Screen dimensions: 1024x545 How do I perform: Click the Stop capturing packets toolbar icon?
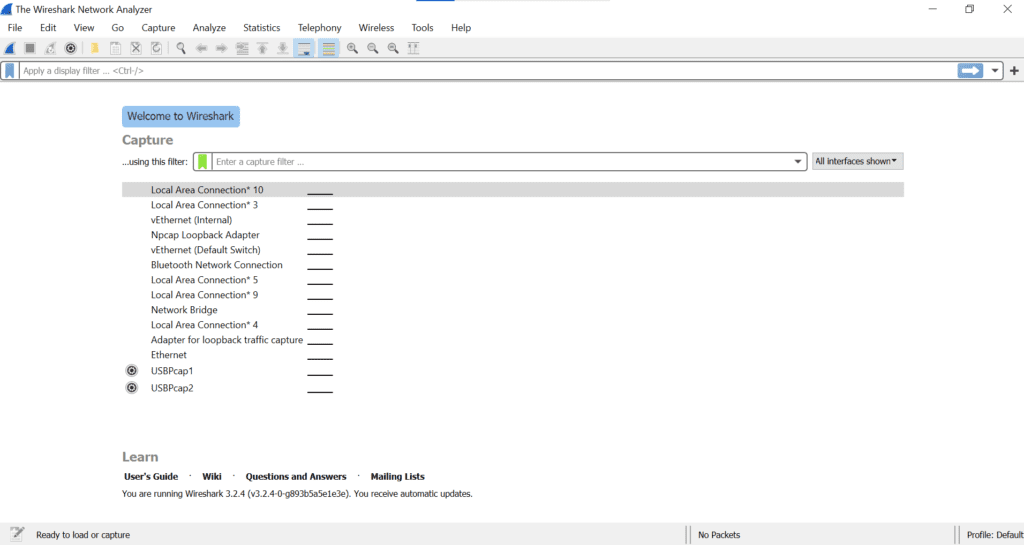coord(30,48)
